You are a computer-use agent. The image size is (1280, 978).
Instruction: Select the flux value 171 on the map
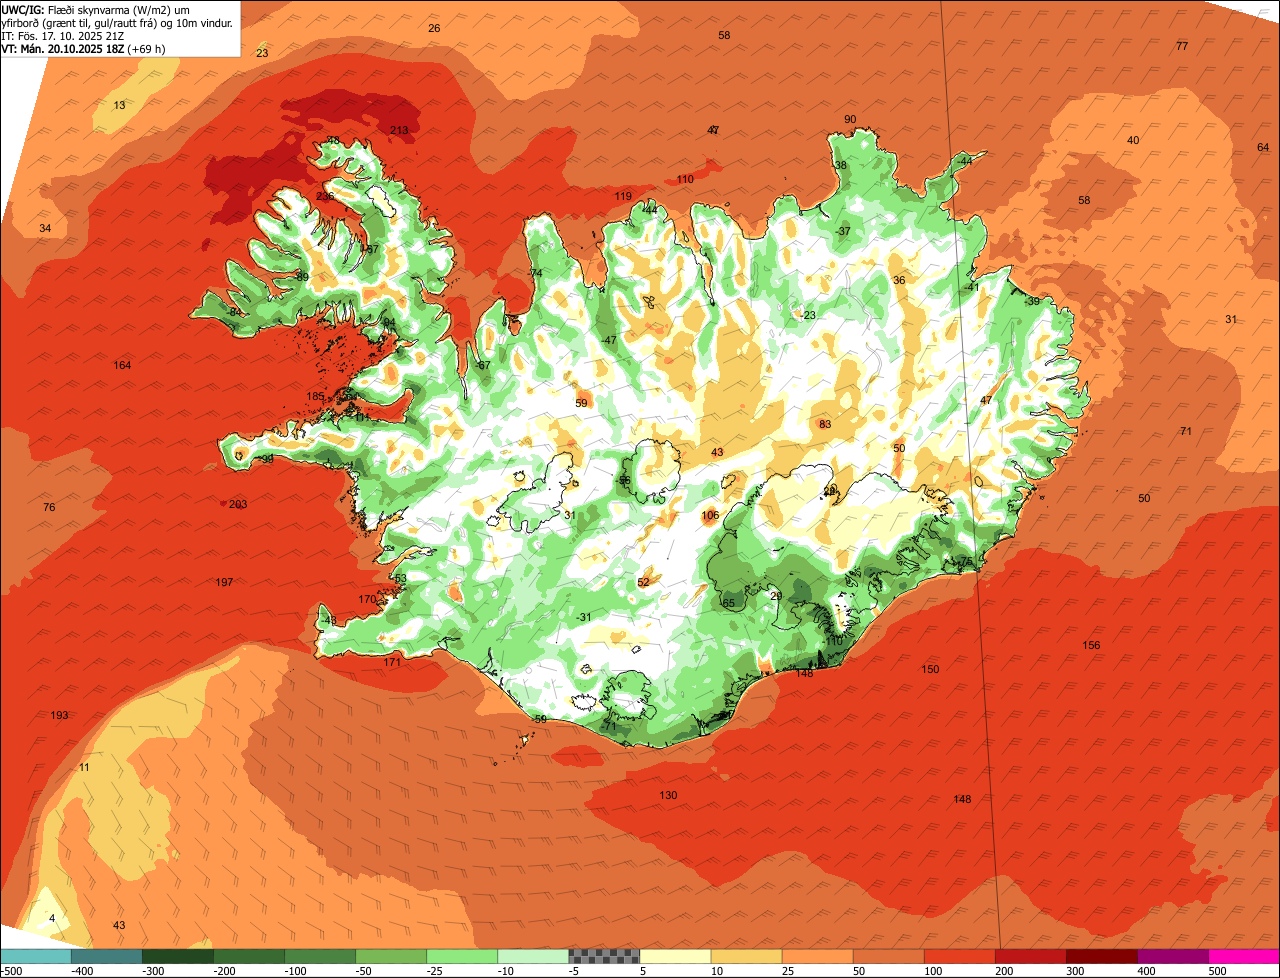392,662
